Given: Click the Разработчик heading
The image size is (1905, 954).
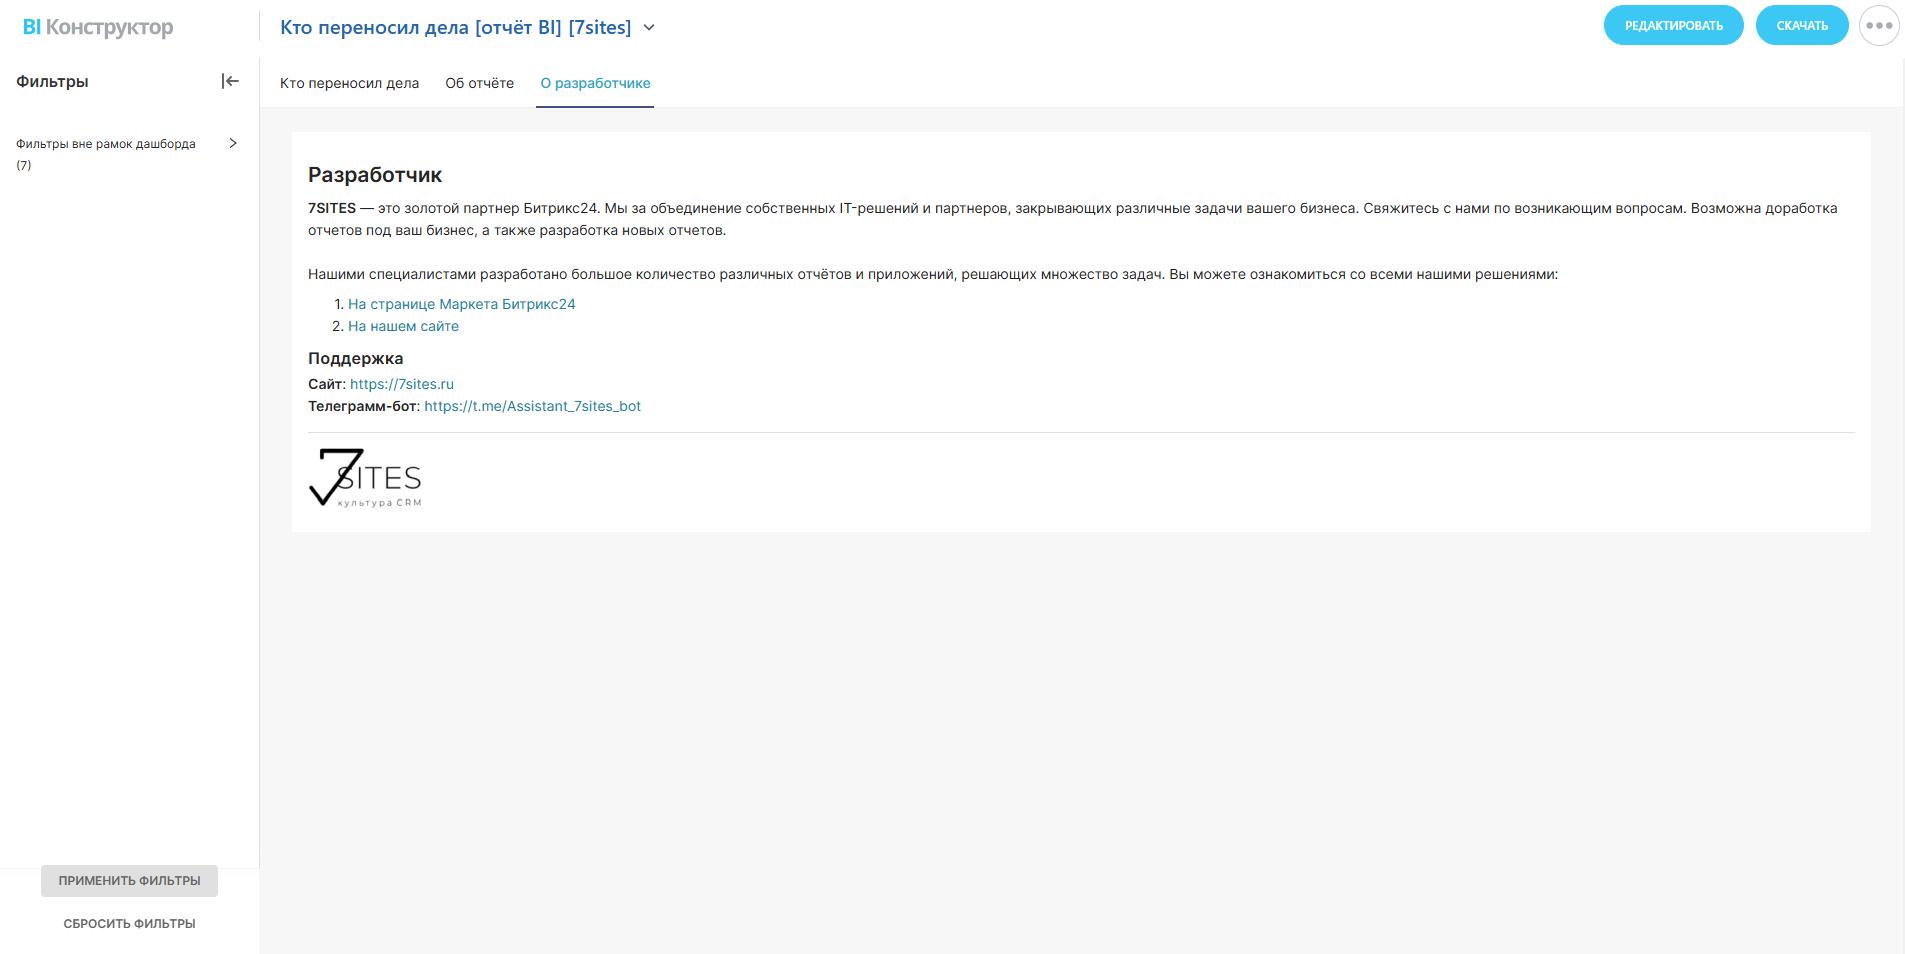Looking at the screenshot, I should click(x=375, y=175).
